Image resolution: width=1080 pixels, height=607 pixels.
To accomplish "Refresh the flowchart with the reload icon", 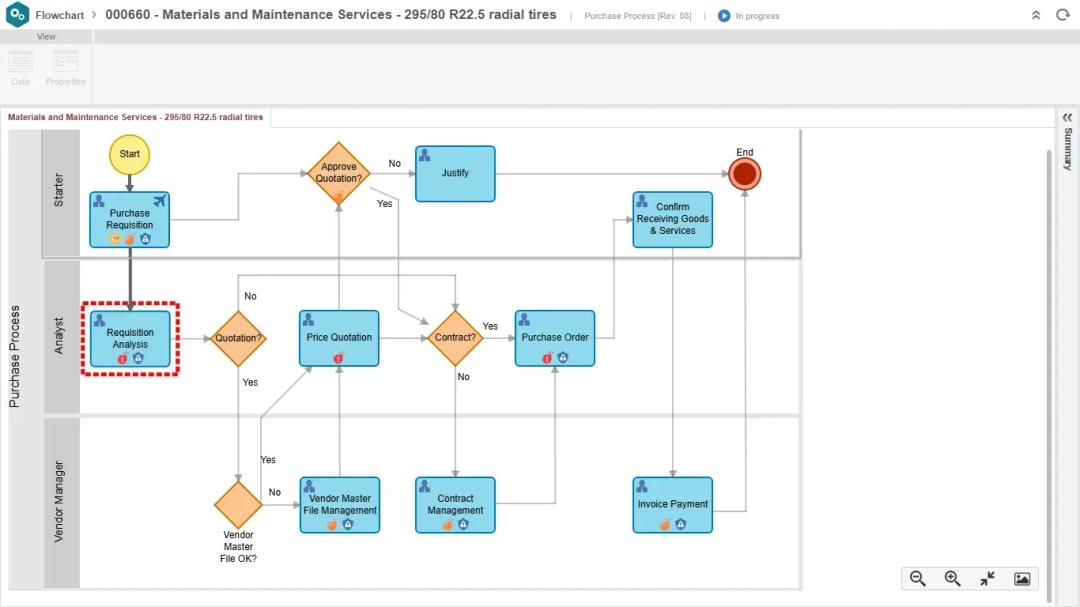I will [1063, 15].
